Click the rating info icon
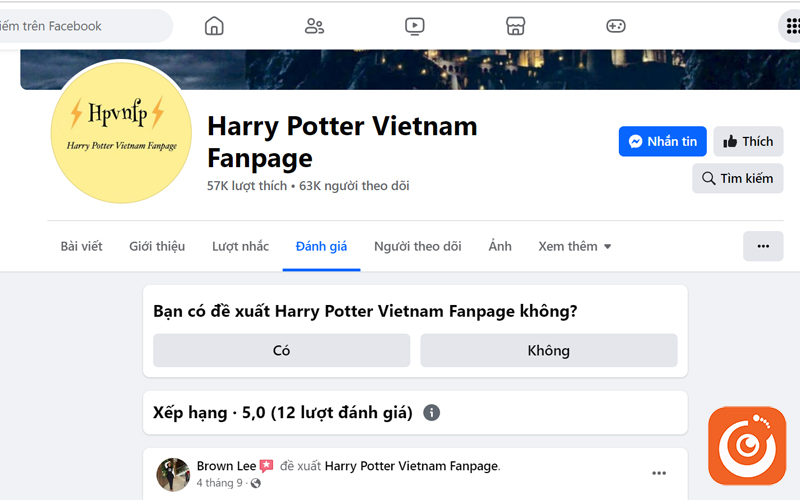The height and width of the screenshot is (500, 800). (432, 412)
